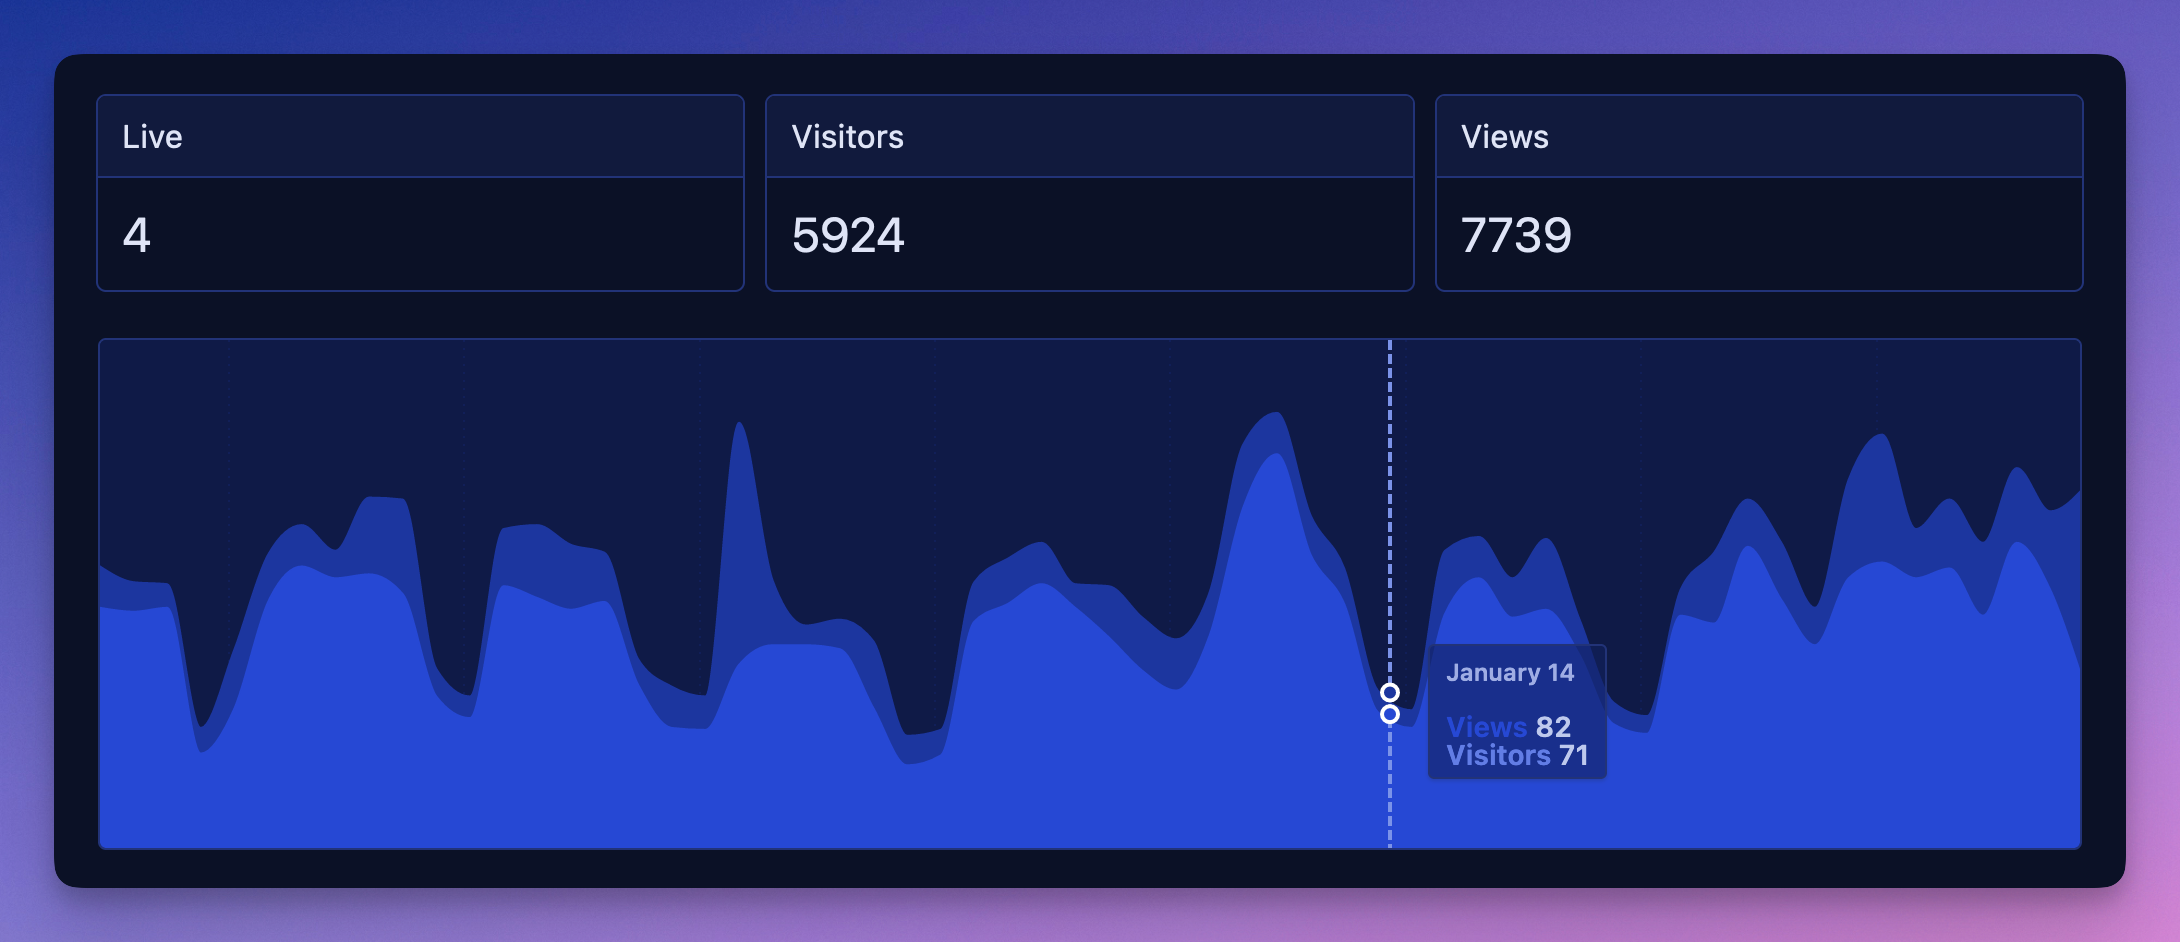Select the visitors total 5924

pyautogui.click(x=848, y=236)
